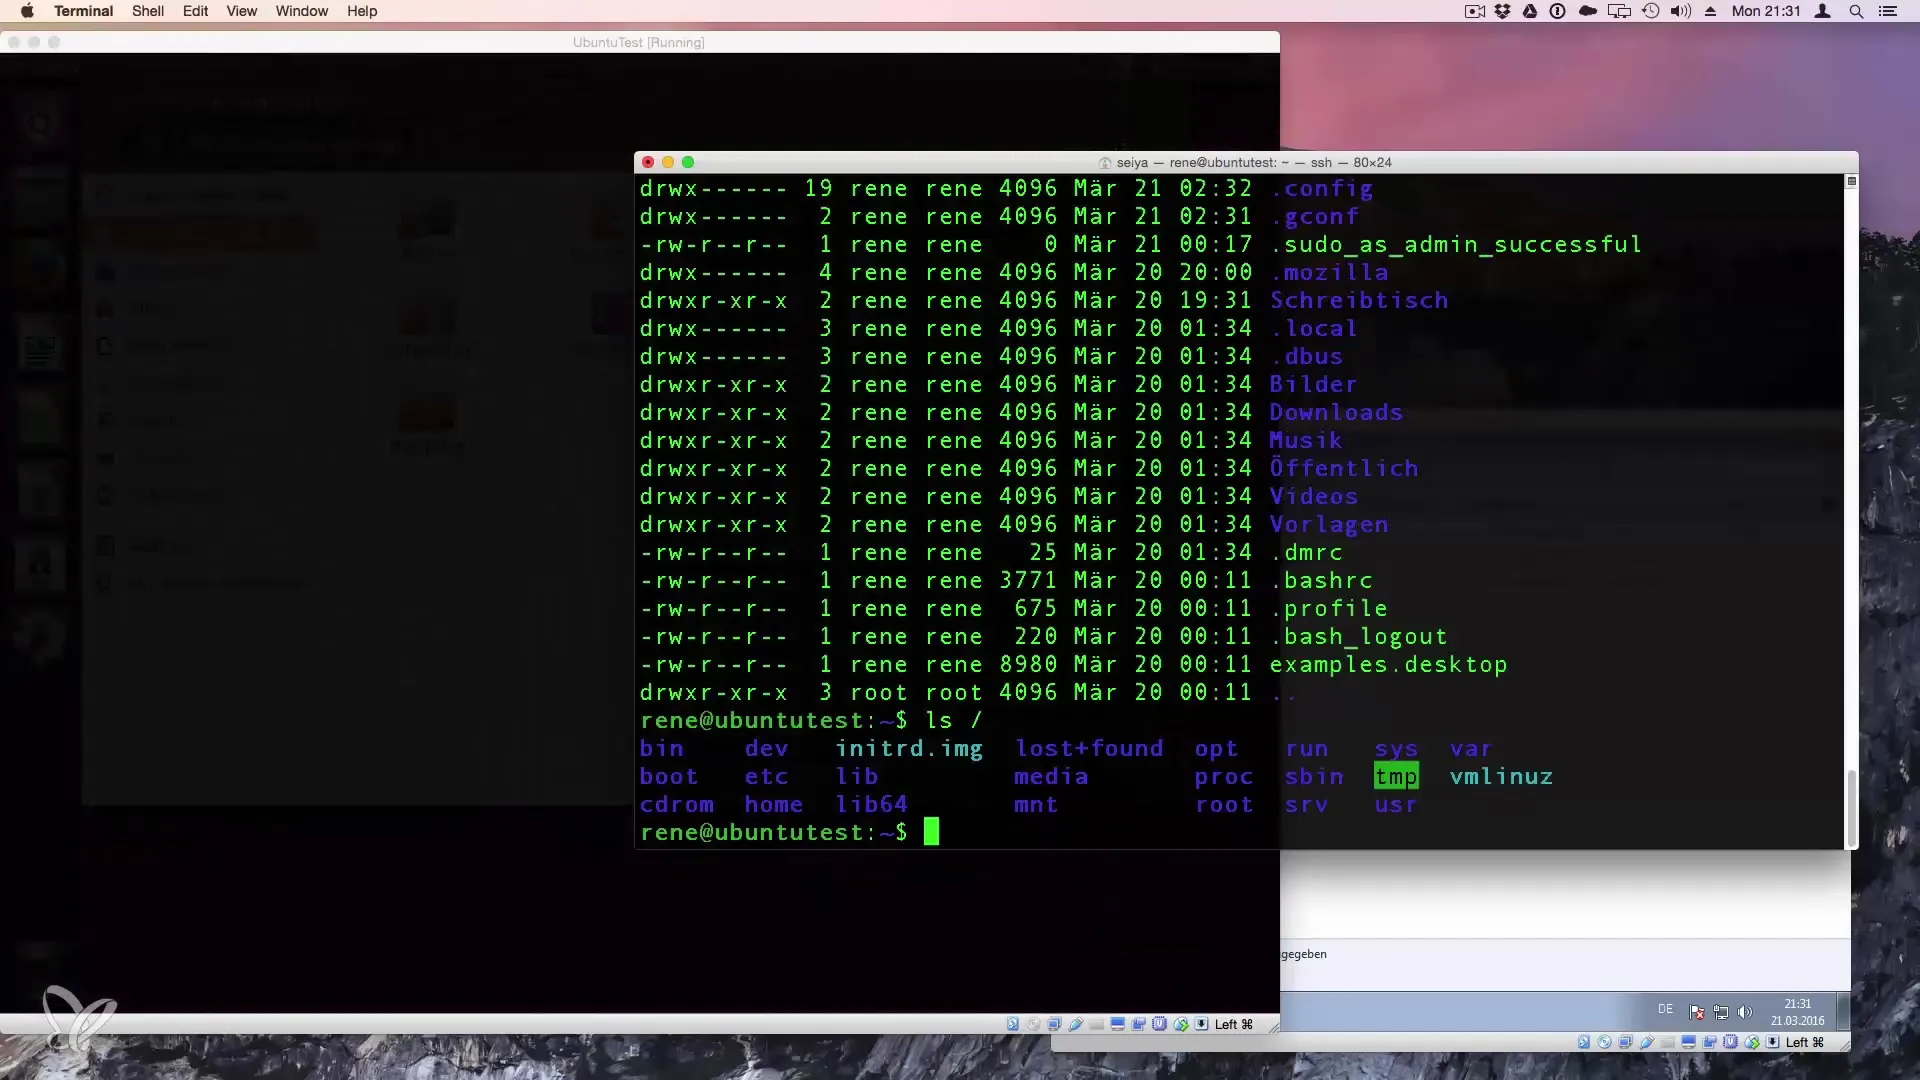Click the terminal window vertical scrollbar
Viewport: 1920px width, 1080px height.
(x=1850, y=808)
